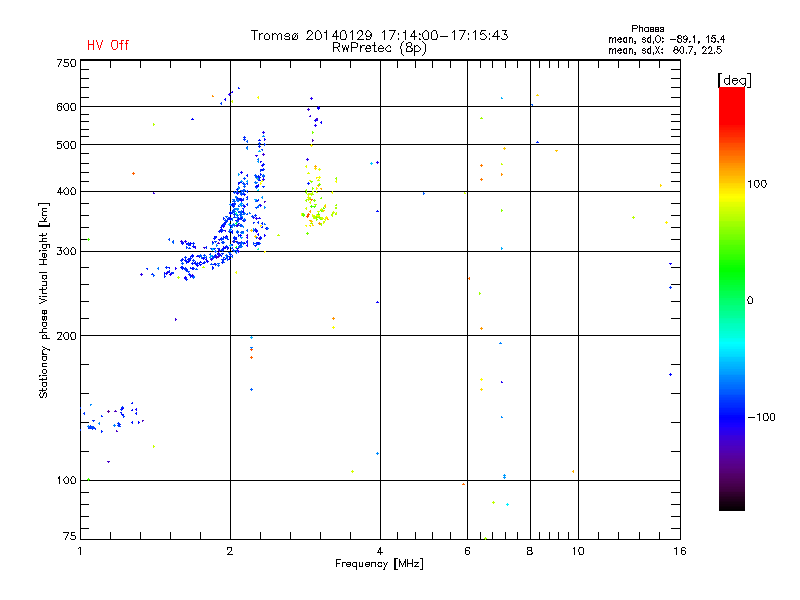Click the 'Stationary phase Virtual Height [km]' axis label
Viewport: 800px width, 600px height.
(x=44, y=300)
